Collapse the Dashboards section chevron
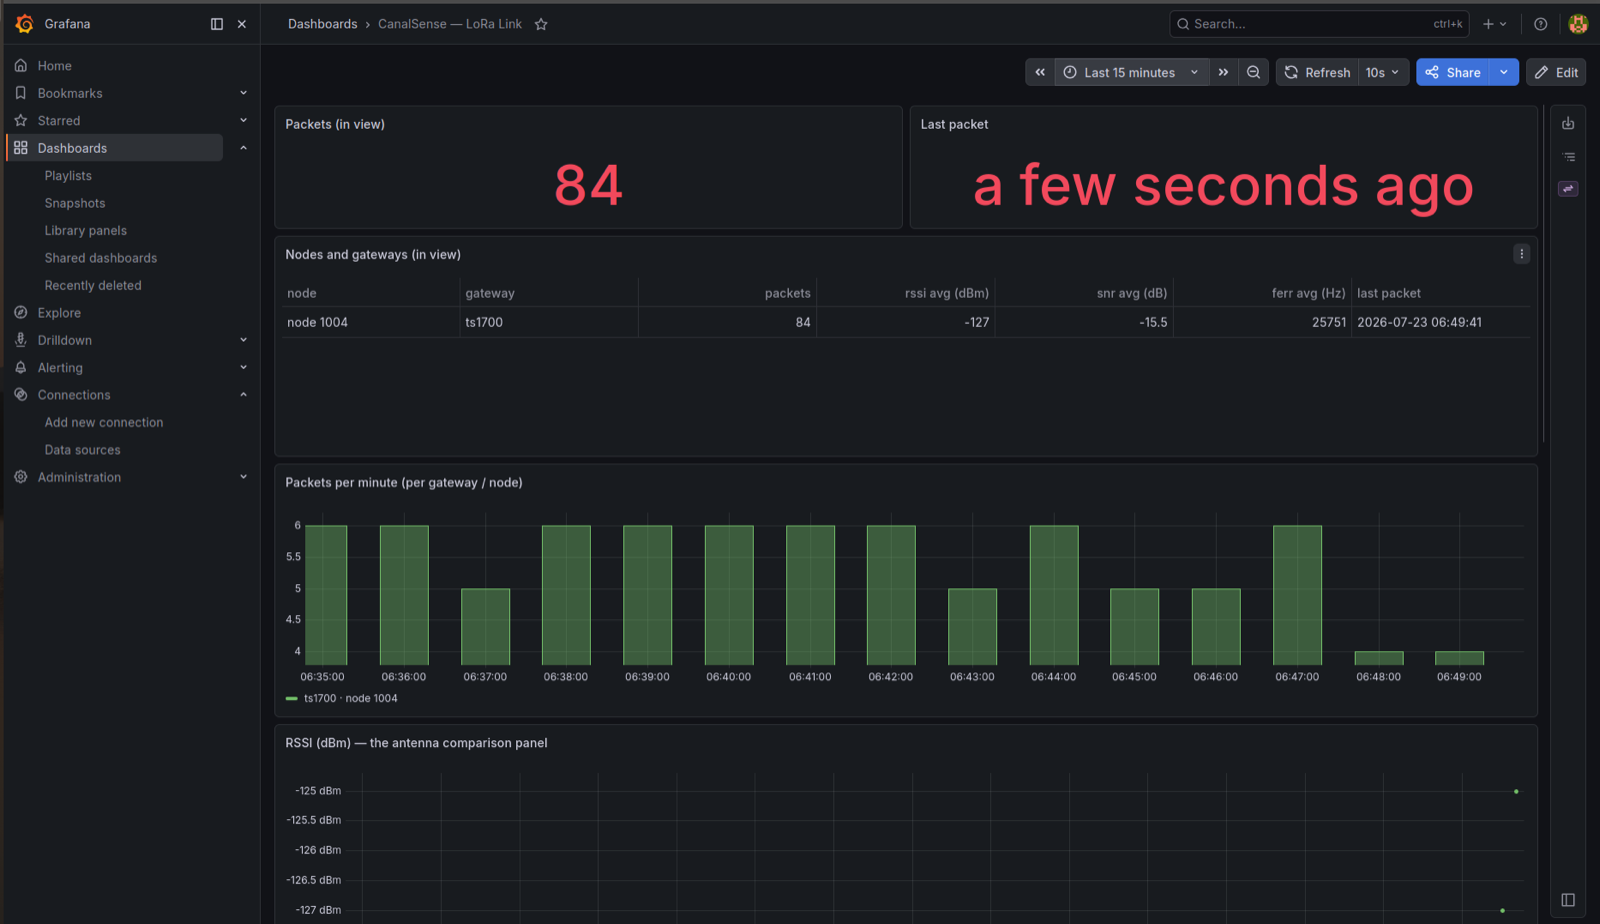The width and height of the screenshot is (1600, 924). point(243,148)
